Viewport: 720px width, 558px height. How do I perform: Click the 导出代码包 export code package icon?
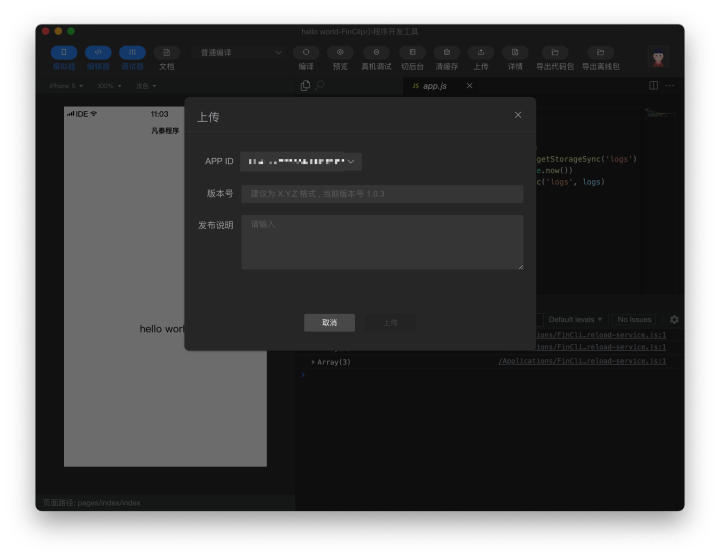click(555, 53)
